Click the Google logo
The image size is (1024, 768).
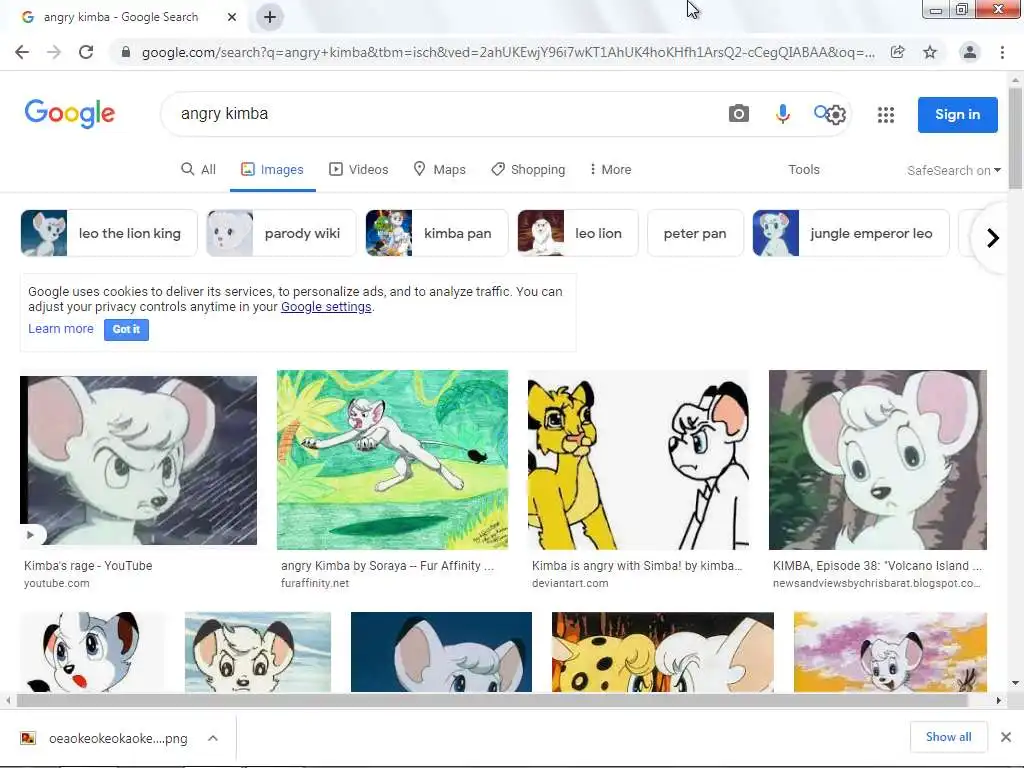pyautogui.click(x=70, y=114)
